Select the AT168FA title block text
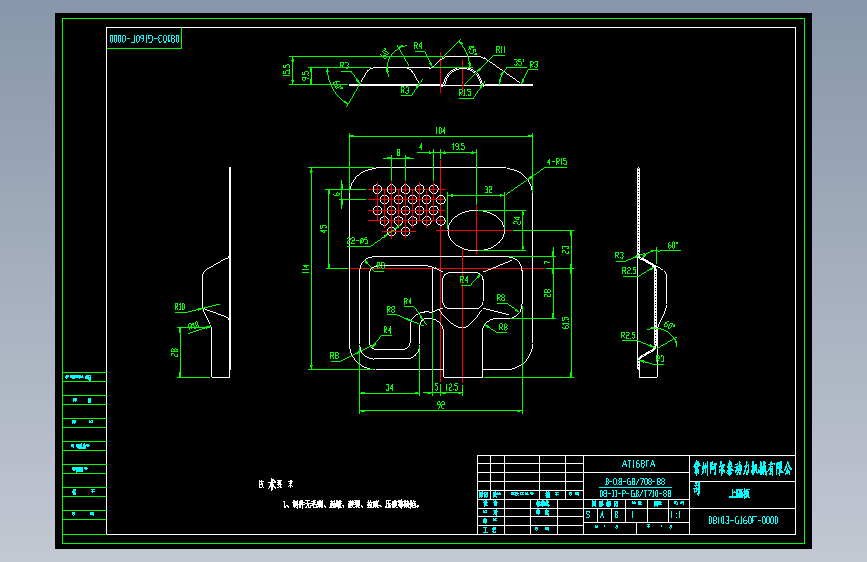 (638, 464)
